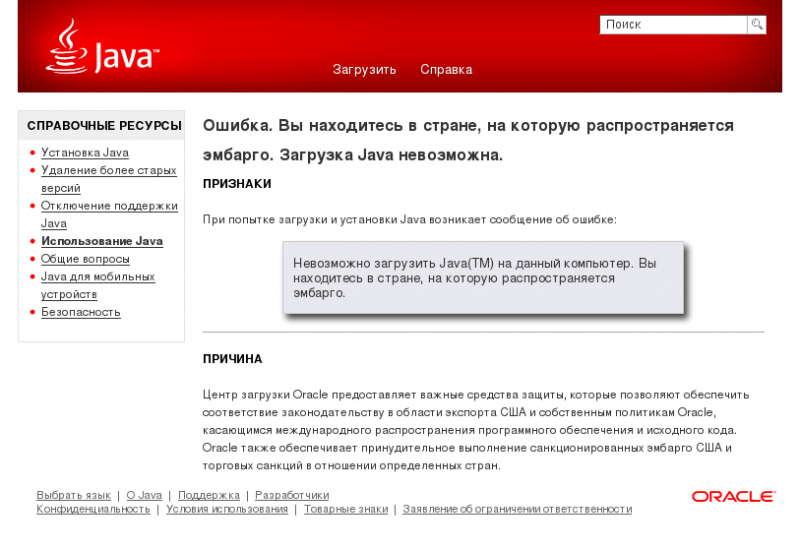Click Поддержка footer link
The width and height of the screenshot is (800, 550).
coord(209,495)
